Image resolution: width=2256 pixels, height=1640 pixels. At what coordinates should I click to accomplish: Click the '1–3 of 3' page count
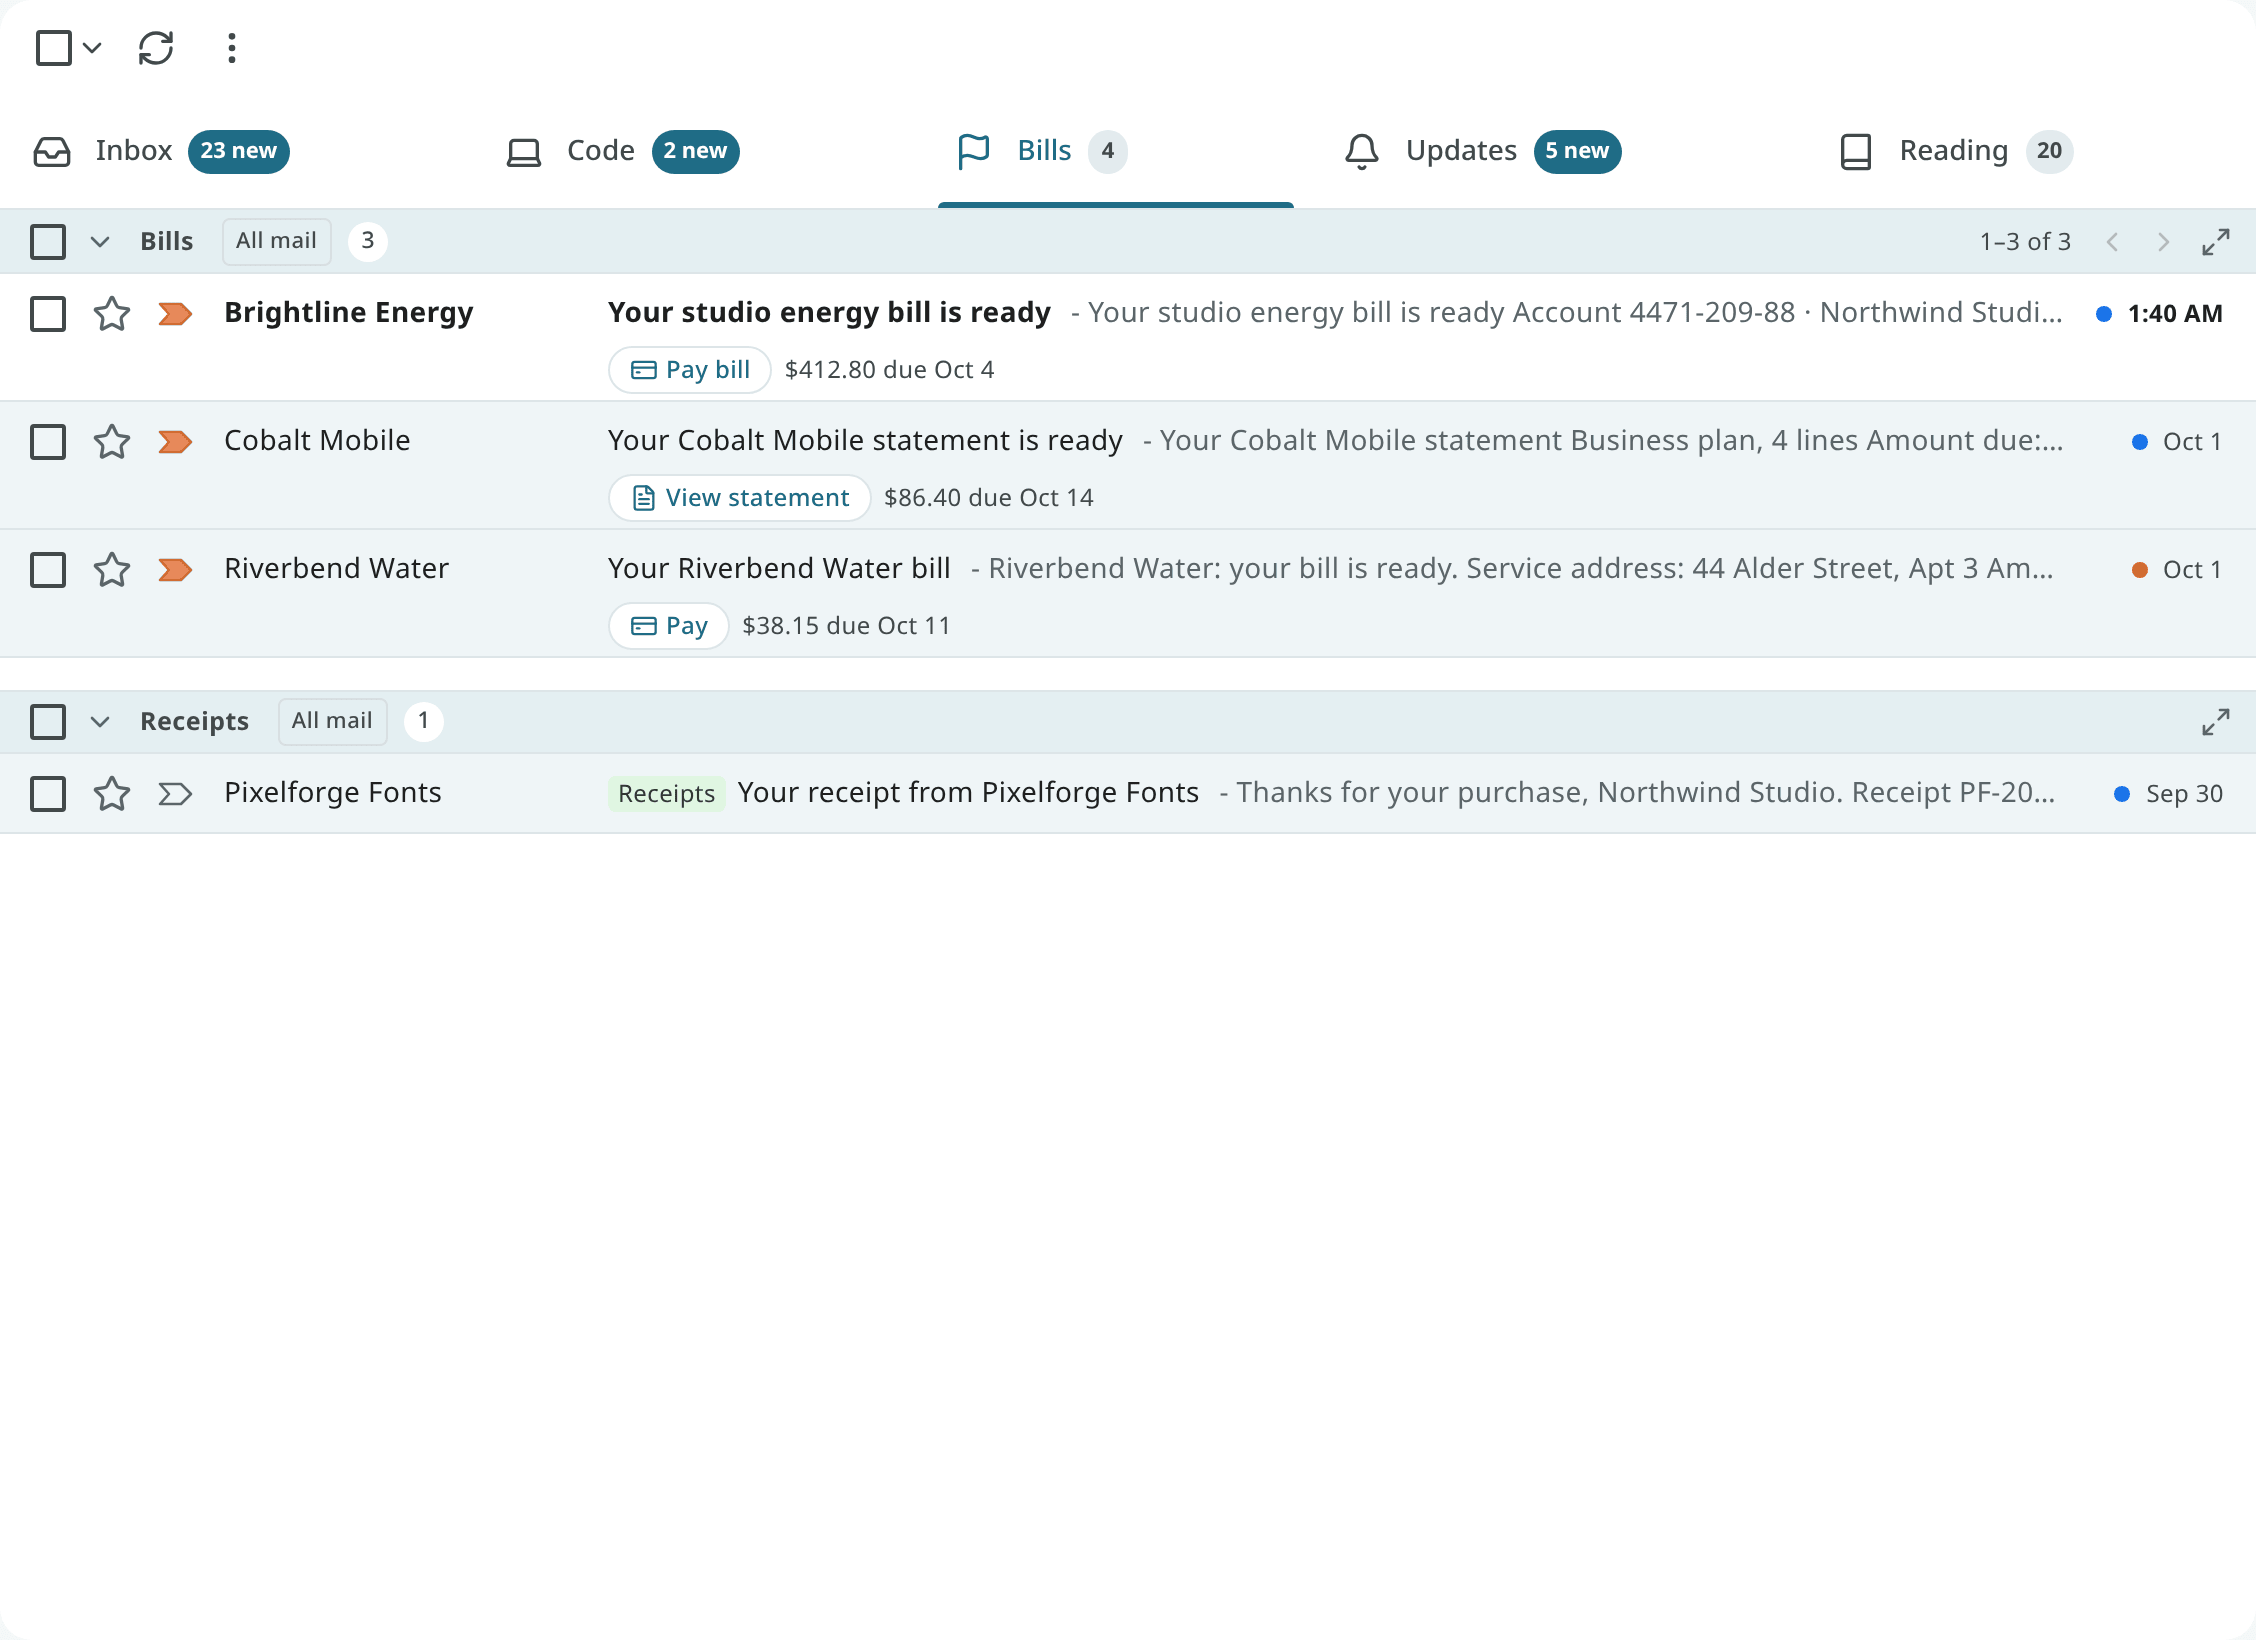pos(2025,242)
